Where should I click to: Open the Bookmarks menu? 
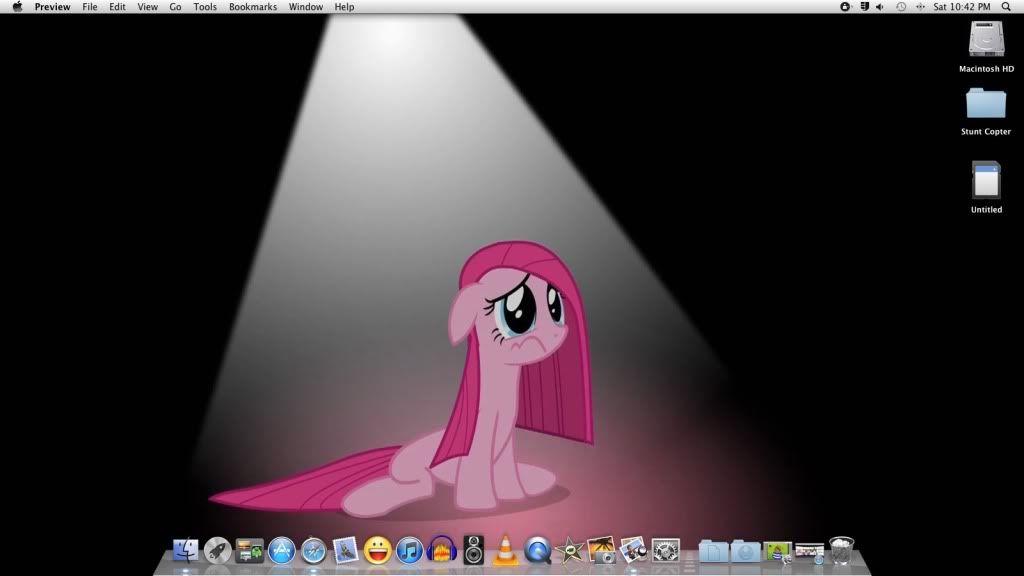coord(253,7)
